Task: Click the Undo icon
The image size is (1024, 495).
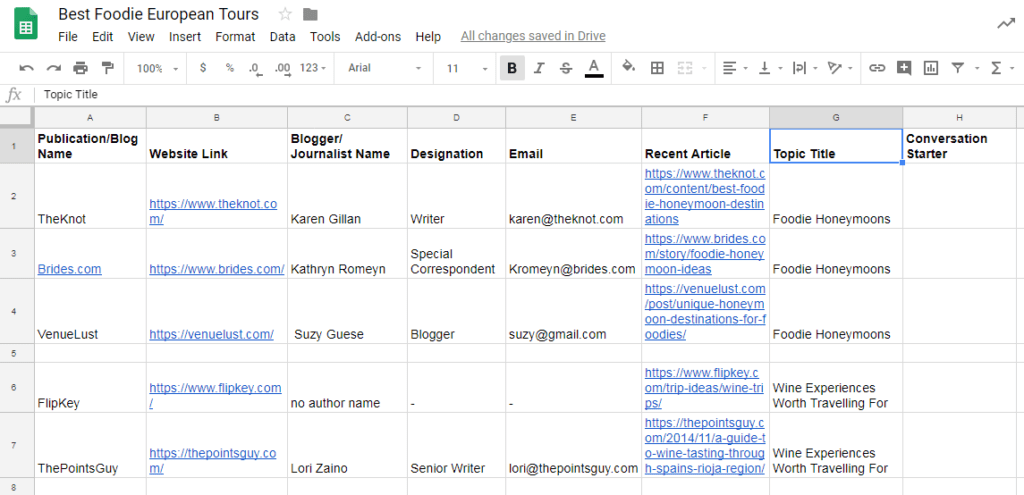Action: (x=26, y=68)
